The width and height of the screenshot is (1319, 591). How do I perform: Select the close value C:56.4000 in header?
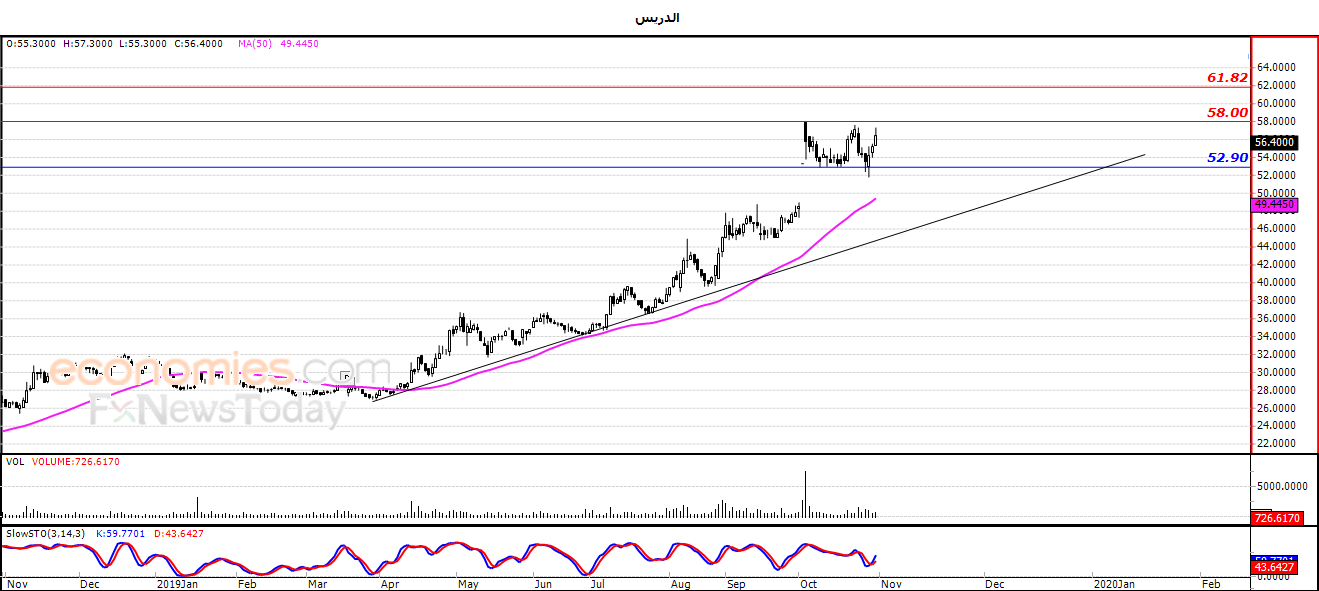coord(198,44)
